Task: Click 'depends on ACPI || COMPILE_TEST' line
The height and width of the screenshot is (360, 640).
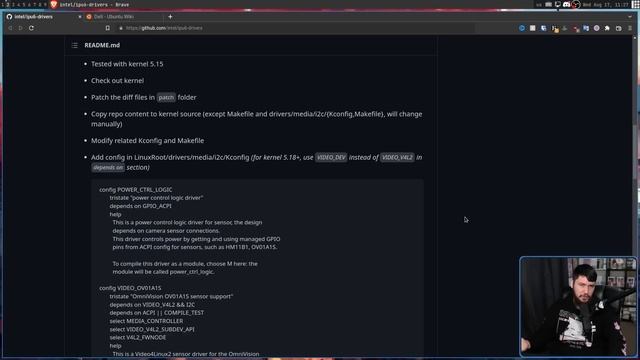Action: click(157, 313)
